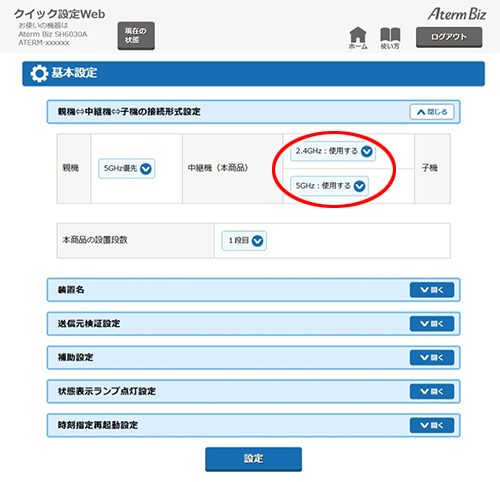The height and width of the screenshot is (482, 500).
Task: Open the 2.4GHz：使用する dropdown
Action: click(333, 152)
